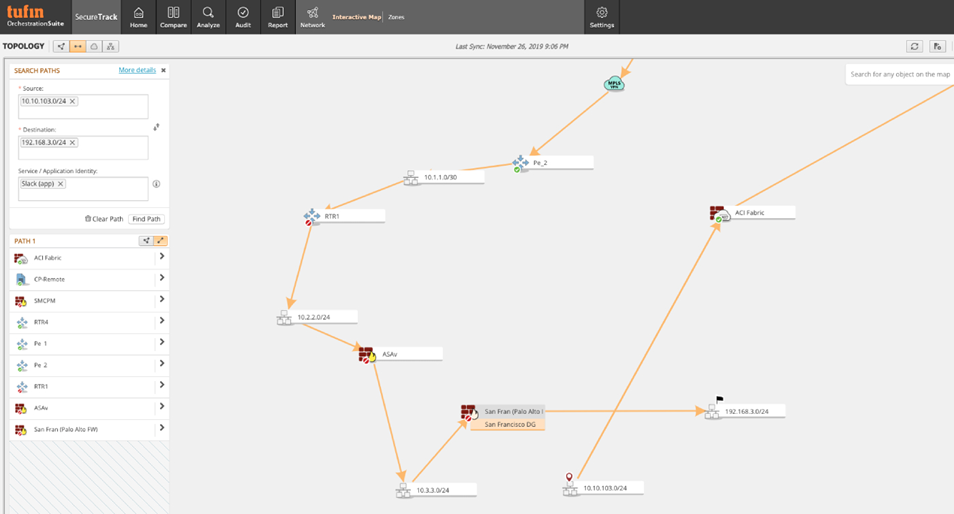Click the ASAv firewall icon in path list
Viewport: 954px width, 514px height.
21,408
